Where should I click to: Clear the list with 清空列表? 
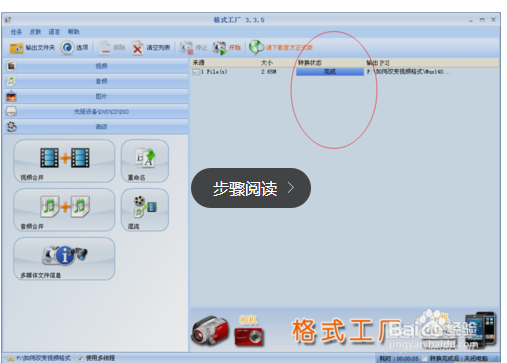click(151, 48)
